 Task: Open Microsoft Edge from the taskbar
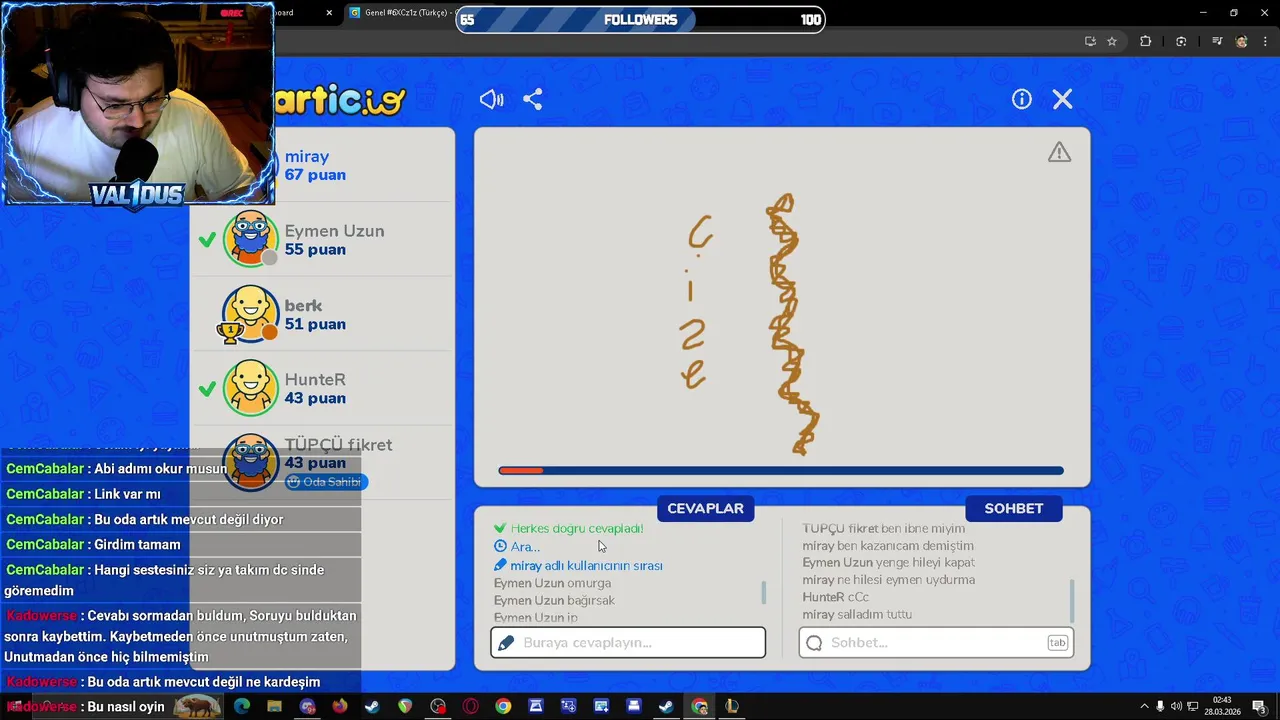(x=242, y=707)
